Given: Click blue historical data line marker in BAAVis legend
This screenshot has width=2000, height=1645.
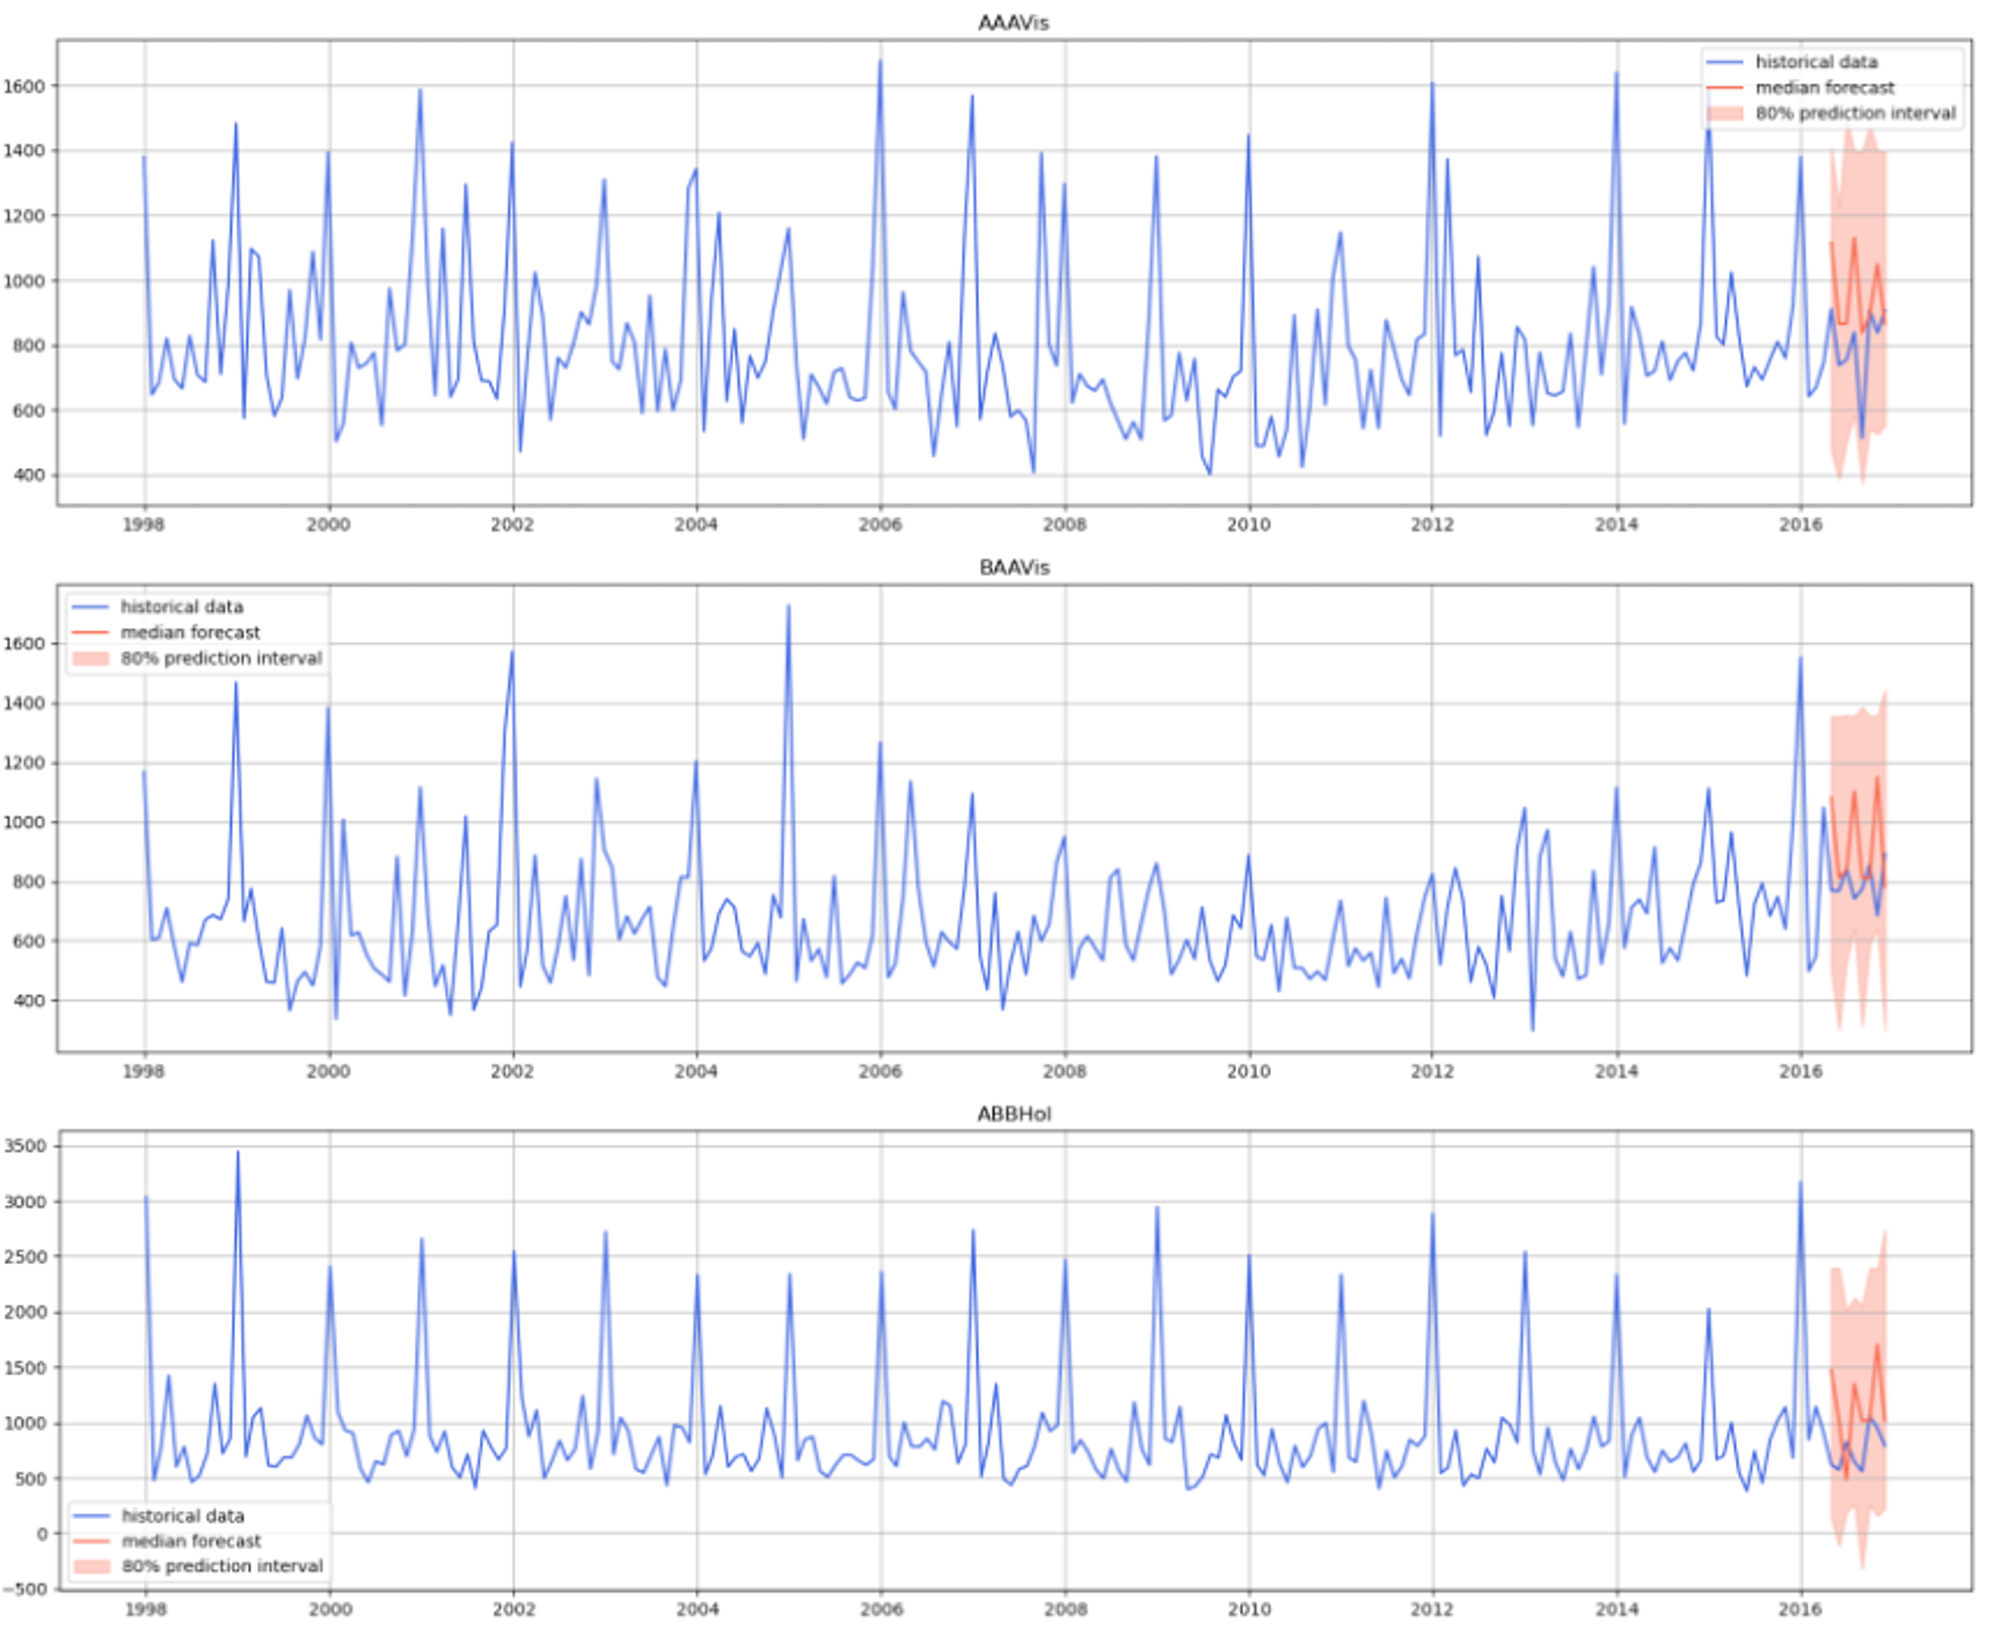Looking at the screenshot, I should tap(90, 607).
